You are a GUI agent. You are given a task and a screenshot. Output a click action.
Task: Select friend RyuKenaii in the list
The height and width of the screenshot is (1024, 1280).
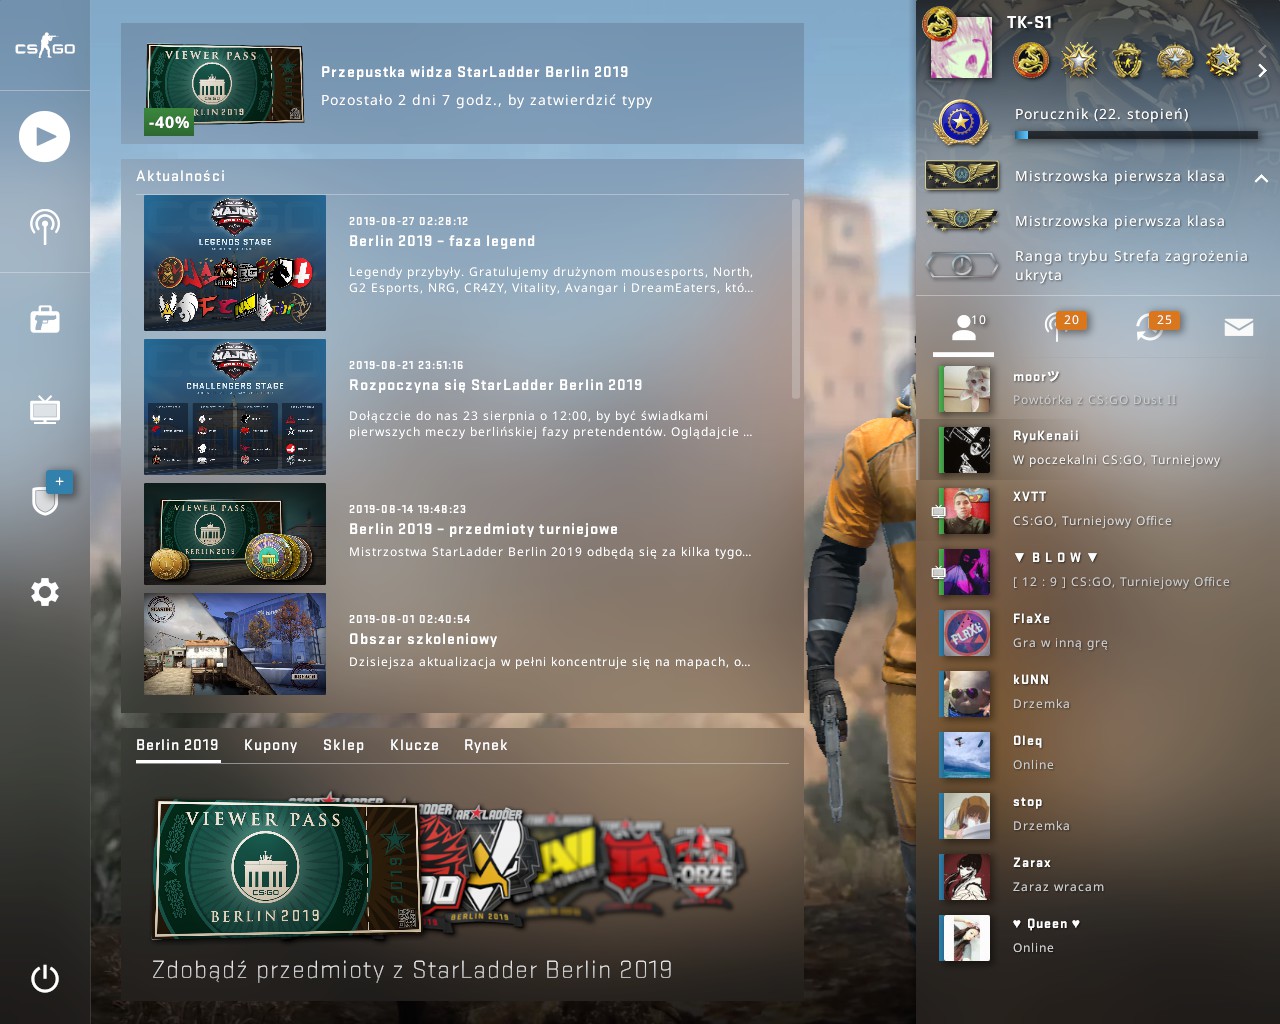coord(1098,449)
